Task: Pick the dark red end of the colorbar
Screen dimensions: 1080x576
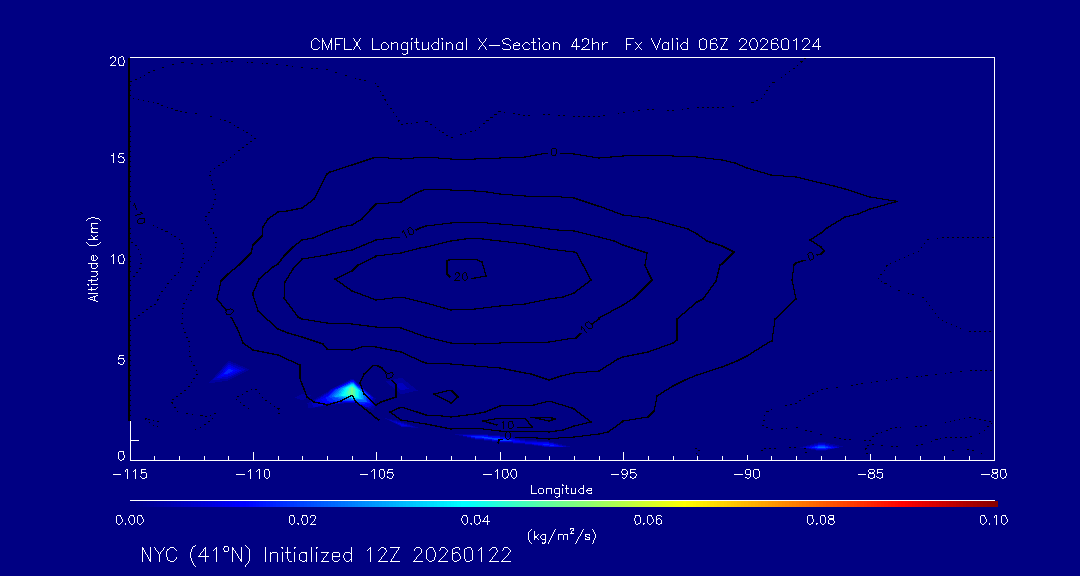Action: [x=989, y=504]
